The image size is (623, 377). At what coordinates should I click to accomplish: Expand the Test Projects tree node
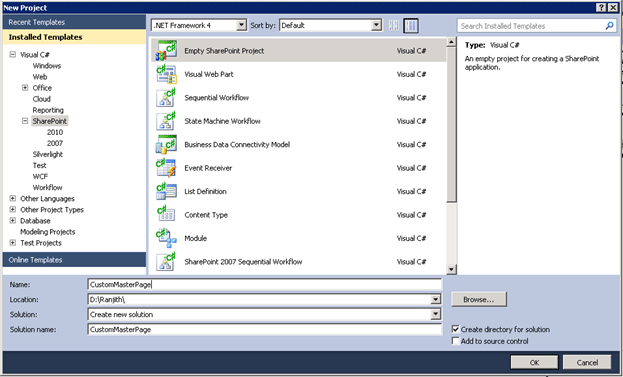click(x=13, y=243)
